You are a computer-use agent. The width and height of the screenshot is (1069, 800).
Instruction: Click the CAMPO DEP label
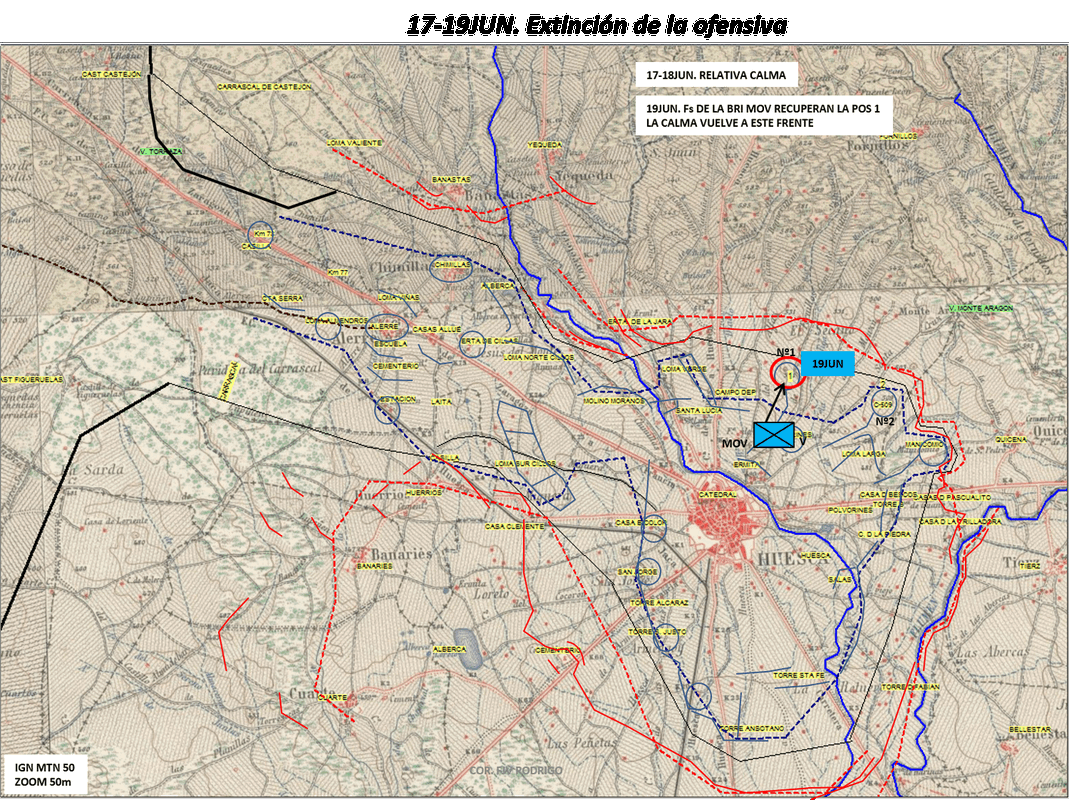pyautogui.click(x=735, y=392)
